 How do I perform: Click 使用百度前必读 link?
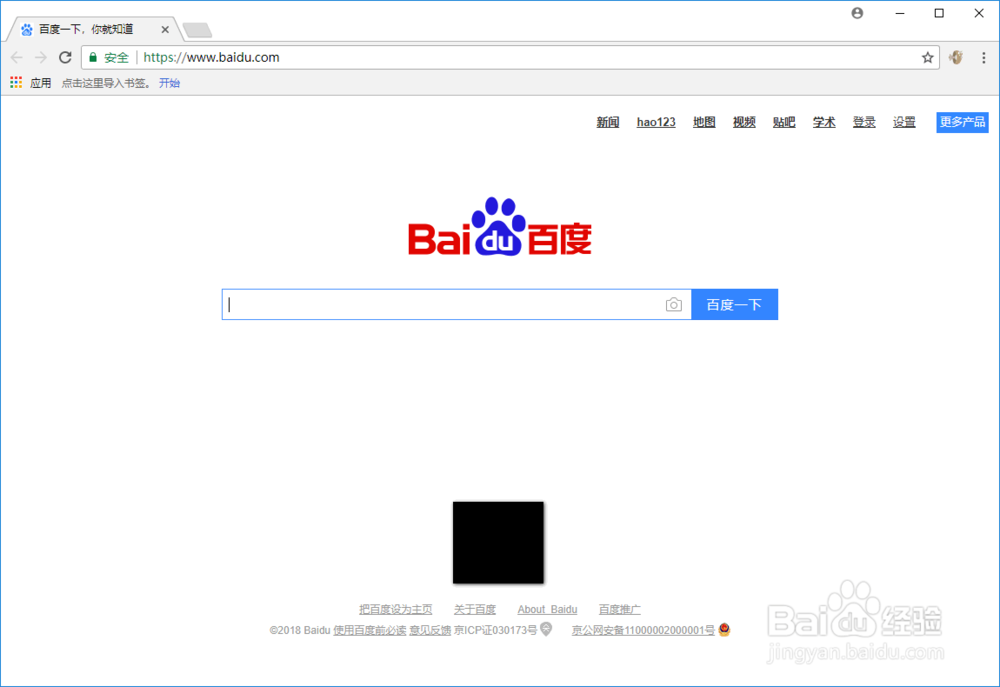click(x=369, y=630)
